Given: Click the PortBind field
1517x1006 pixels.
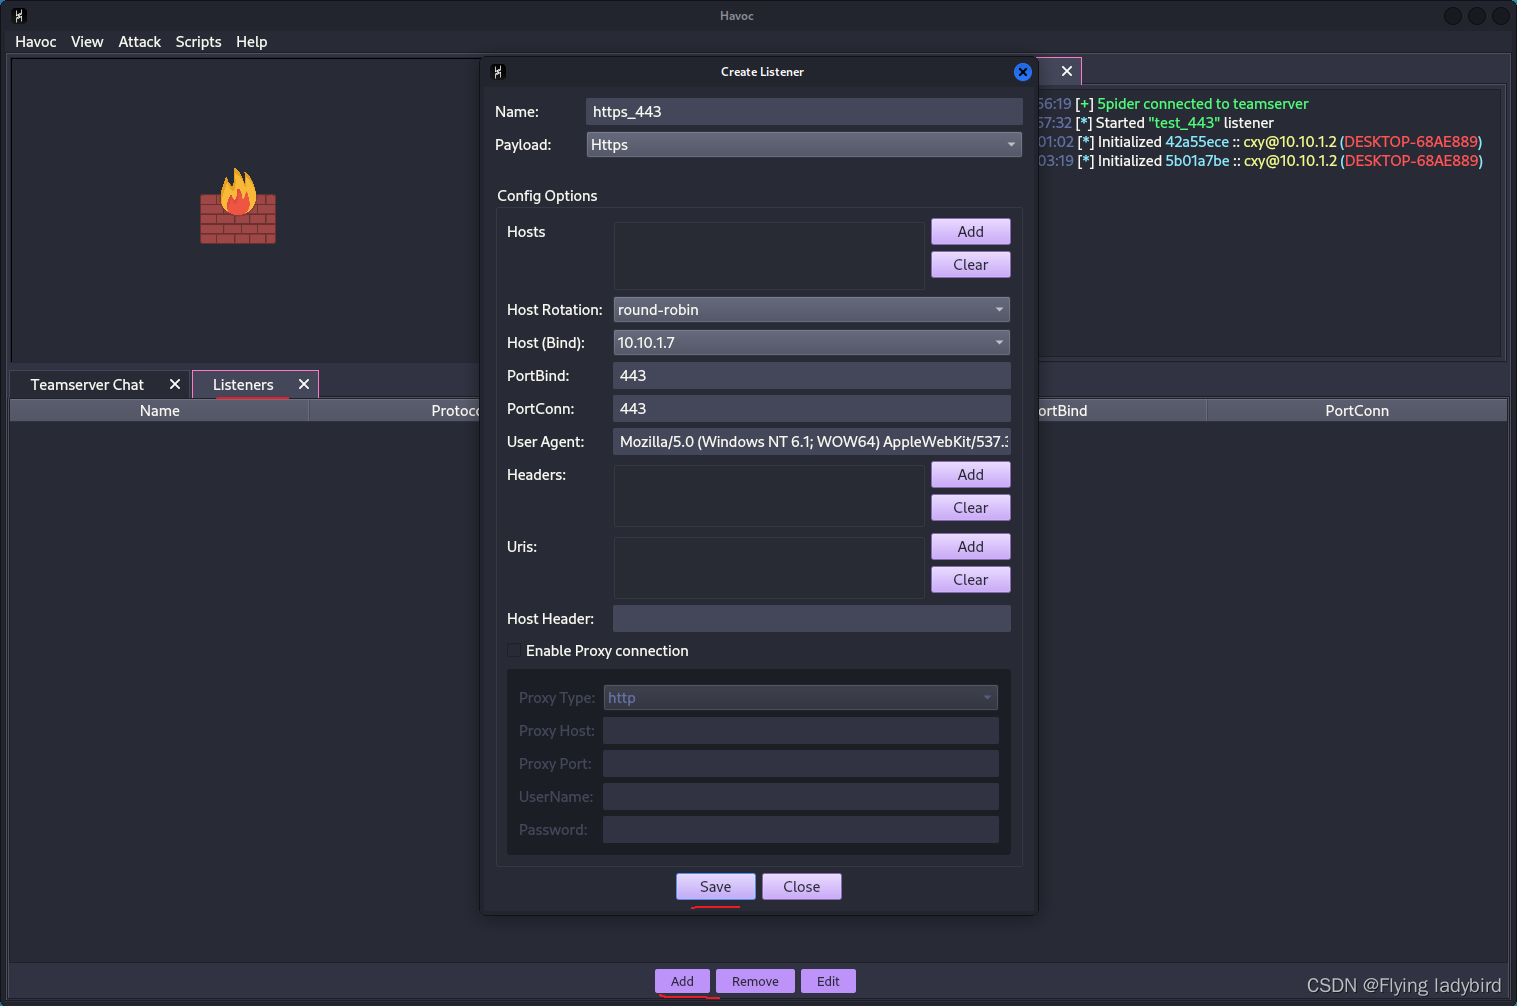Looking at the screenshot, I should pos(811,376).
